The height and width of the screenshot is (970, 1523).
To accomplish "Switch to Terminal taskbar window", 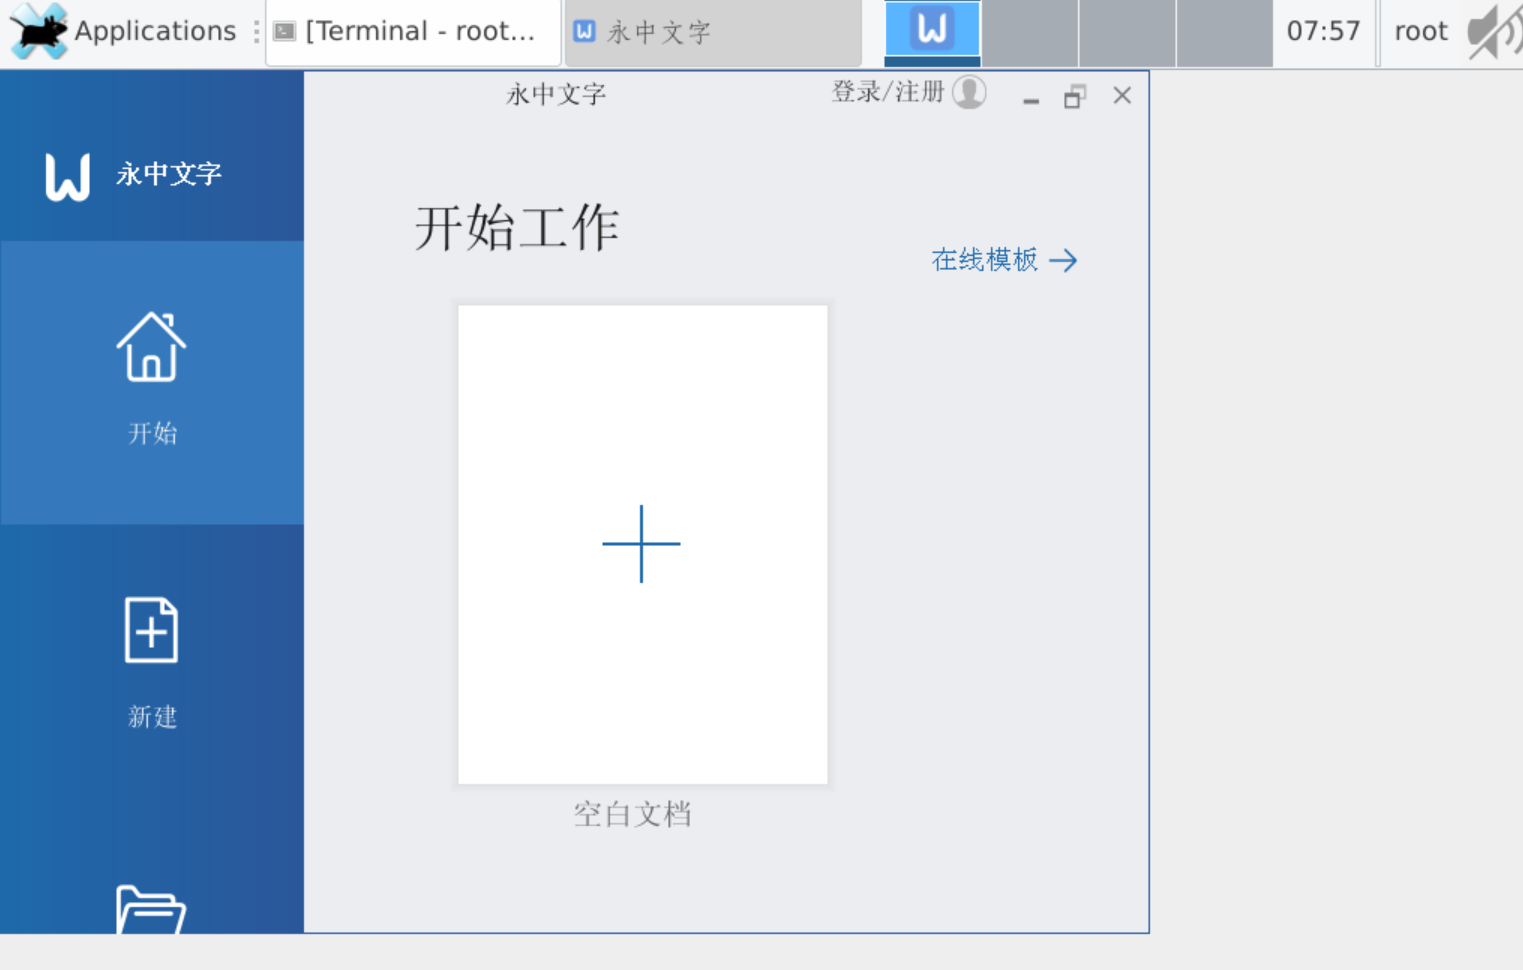I will click(x=413, y=32).
